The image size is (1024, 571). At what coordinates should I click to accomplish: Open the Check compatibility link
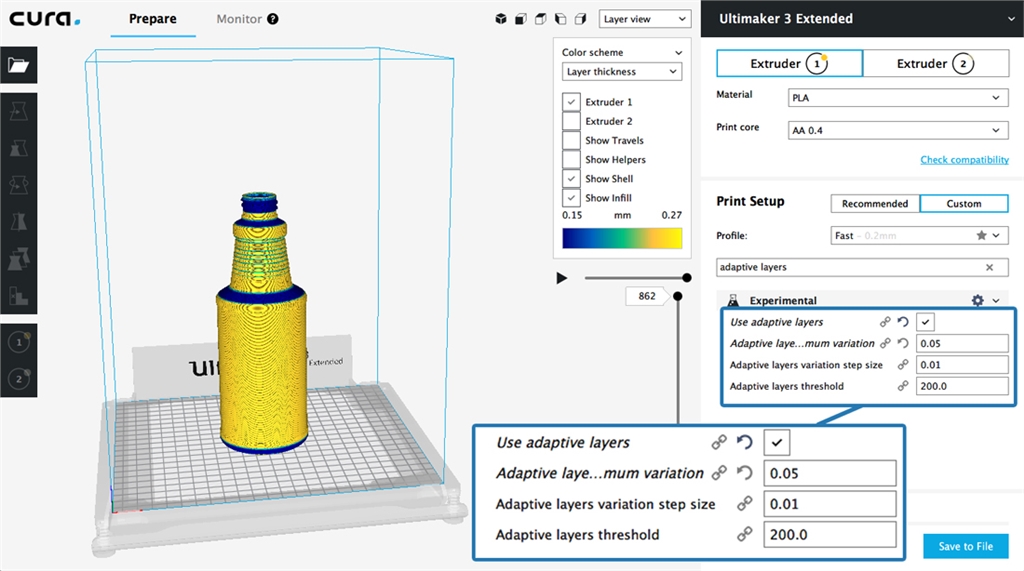pos(964,160)
